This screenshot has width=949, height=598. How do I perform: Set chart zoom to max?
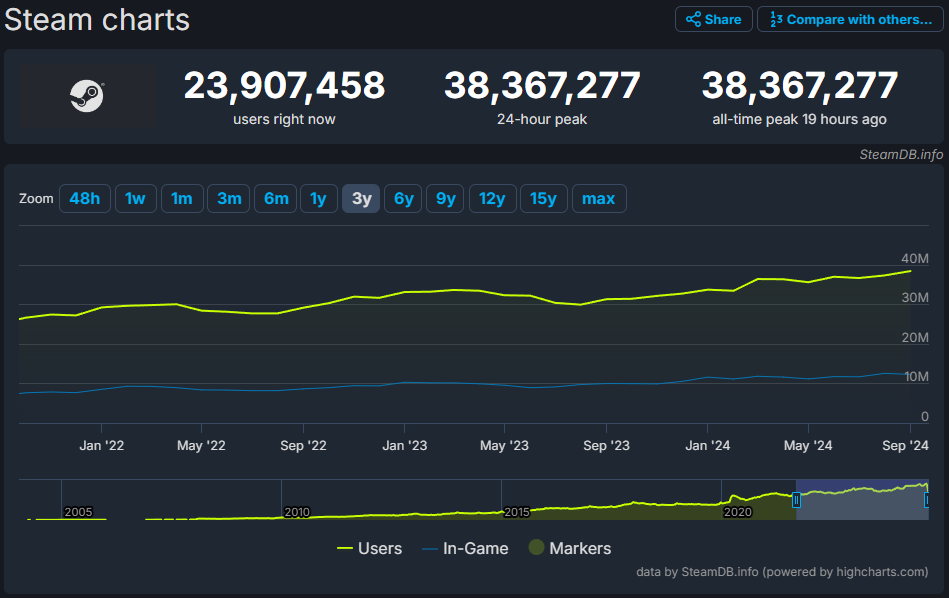pyautogui.click(x=599, y=199)
